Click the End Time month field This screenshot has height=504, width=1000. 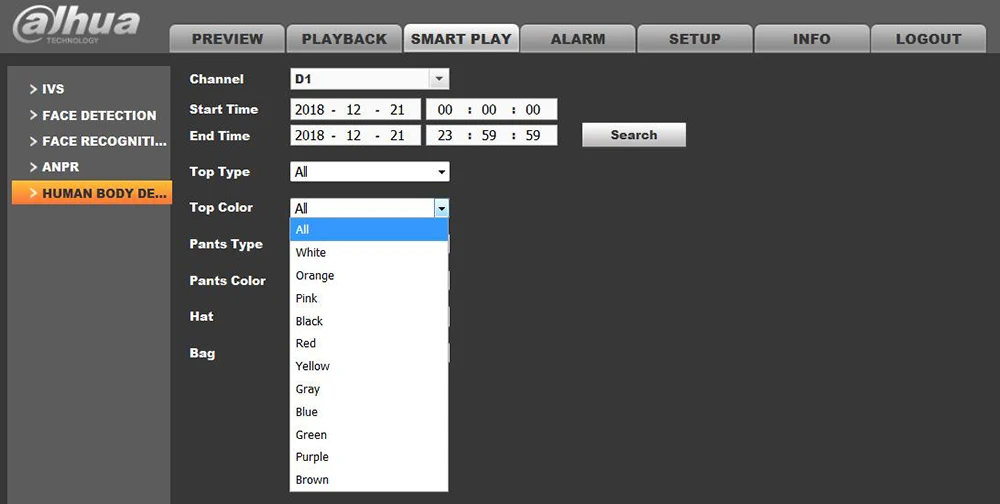pos(353,135)
